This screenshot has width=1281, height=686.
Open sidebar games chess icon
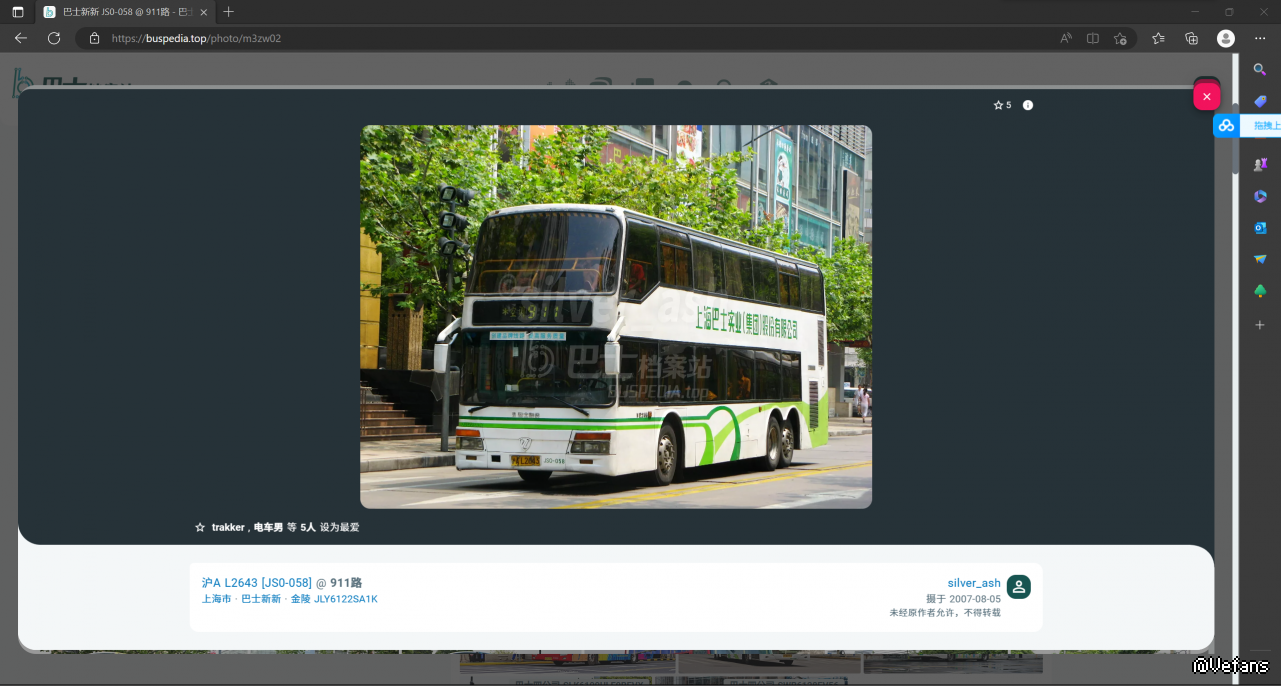coord(1260,164)
